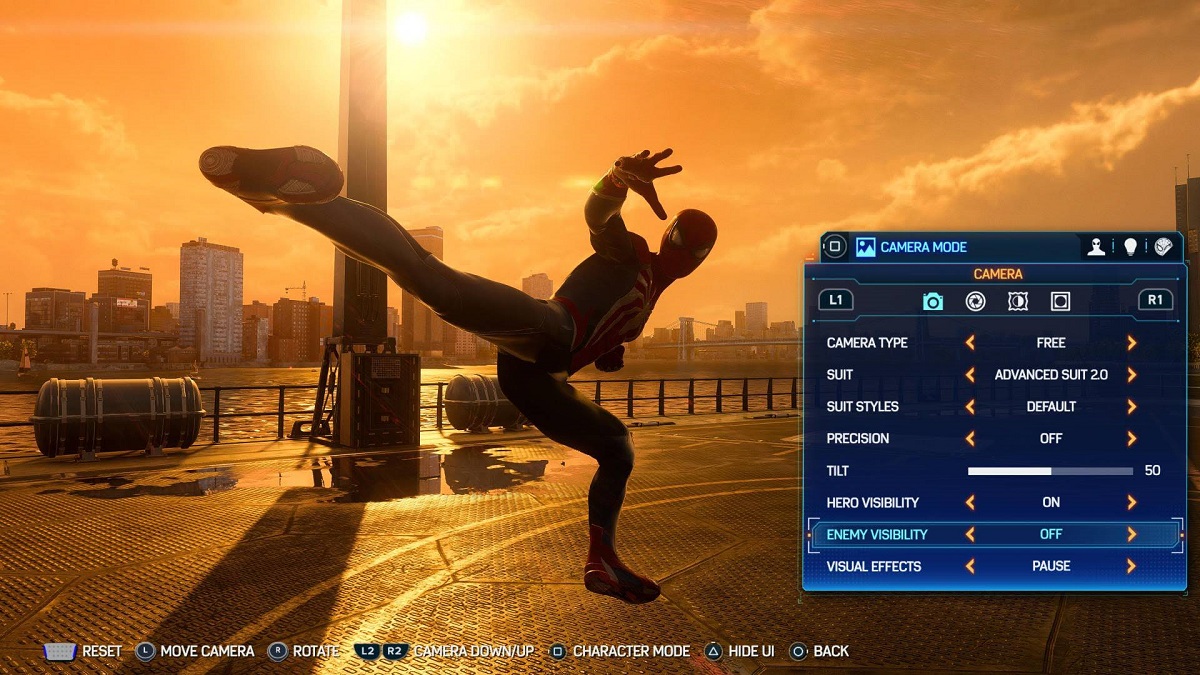Open the frame overlay settings tab
The width and height of the screenshot is (1200, 675).
1060,301
